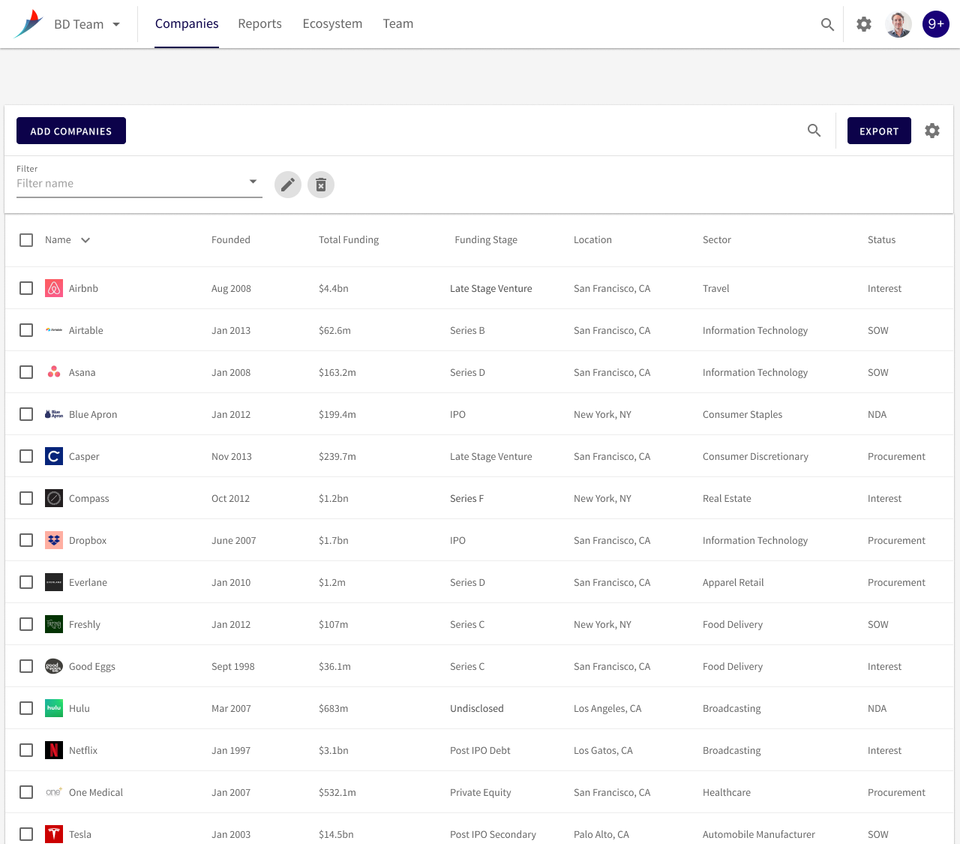960x844 pixels.
Task: Click the Total Funding column header
Action: 348,240
